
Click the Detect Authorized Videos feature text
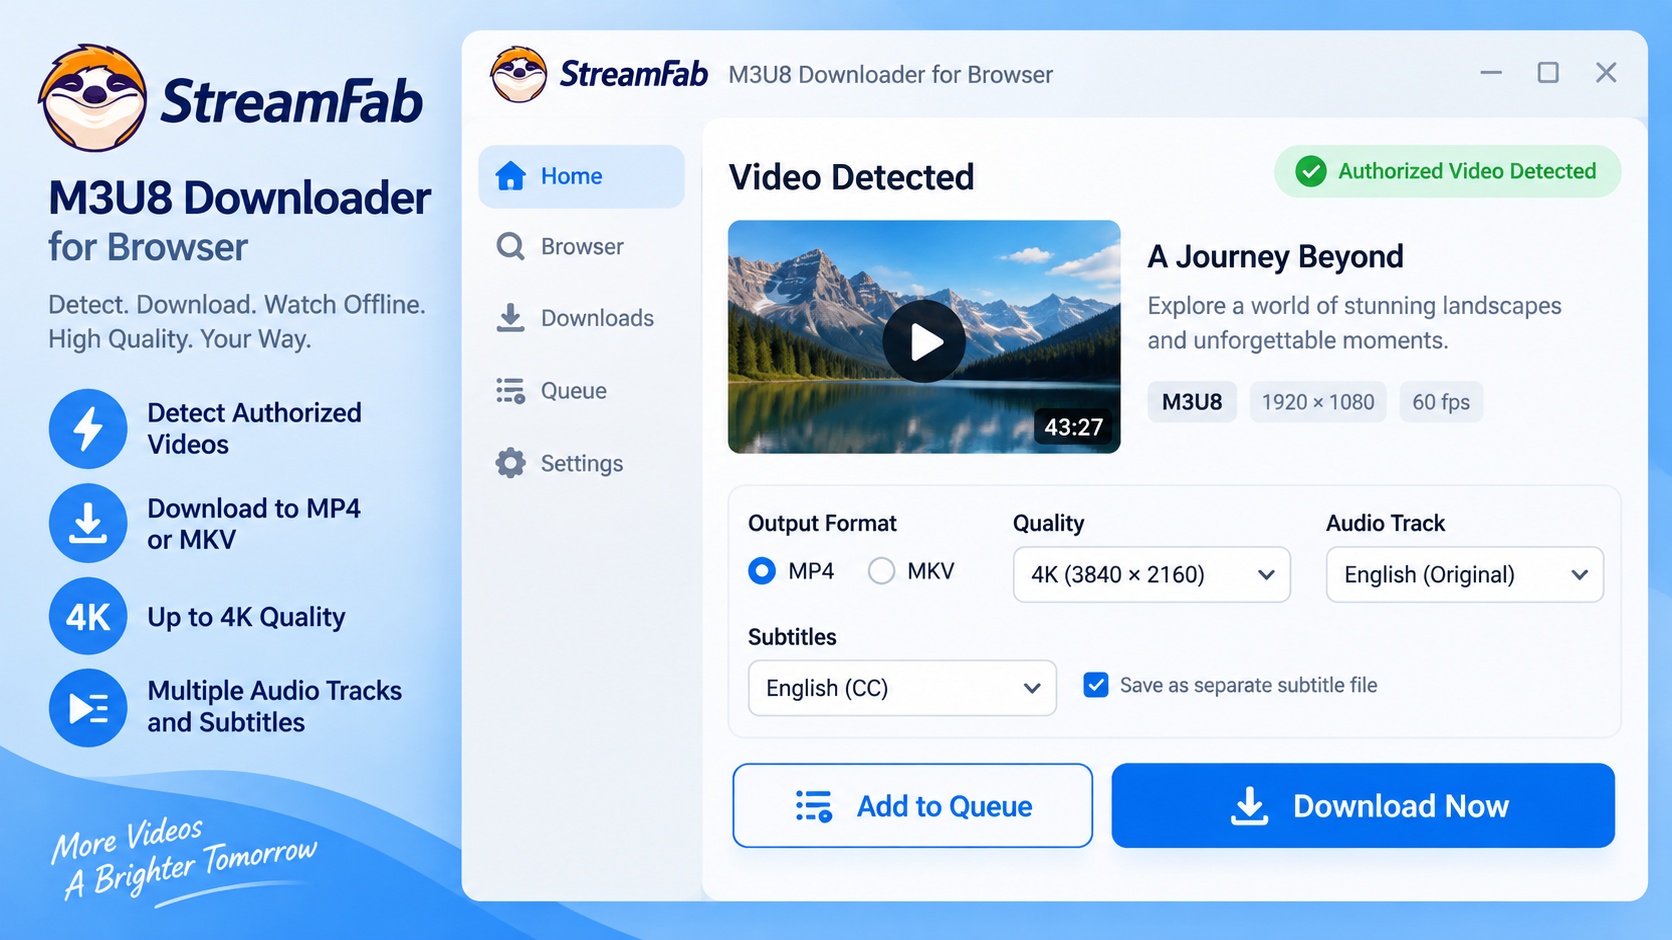[254, 429]
